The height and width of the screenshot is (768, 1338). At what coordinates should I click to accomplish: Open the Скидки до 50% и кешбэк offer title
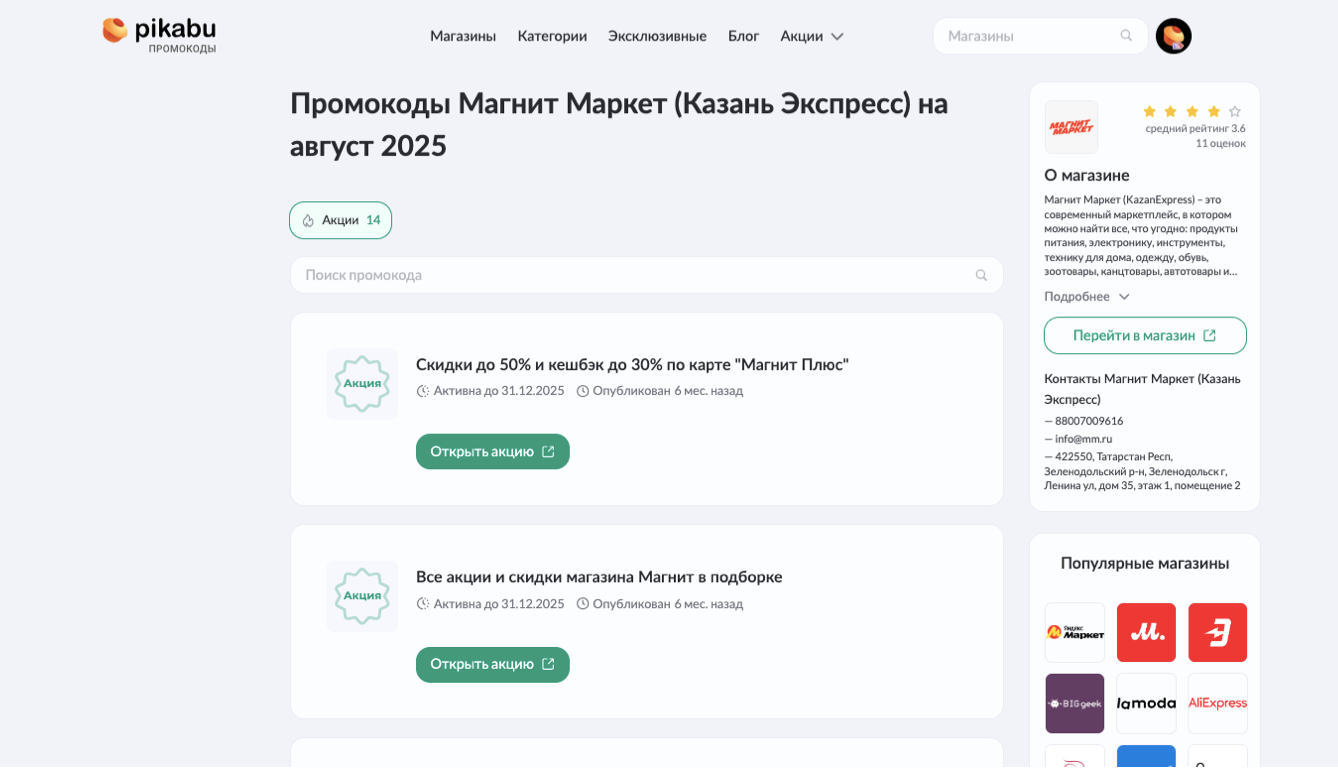[x=632, y=365]
